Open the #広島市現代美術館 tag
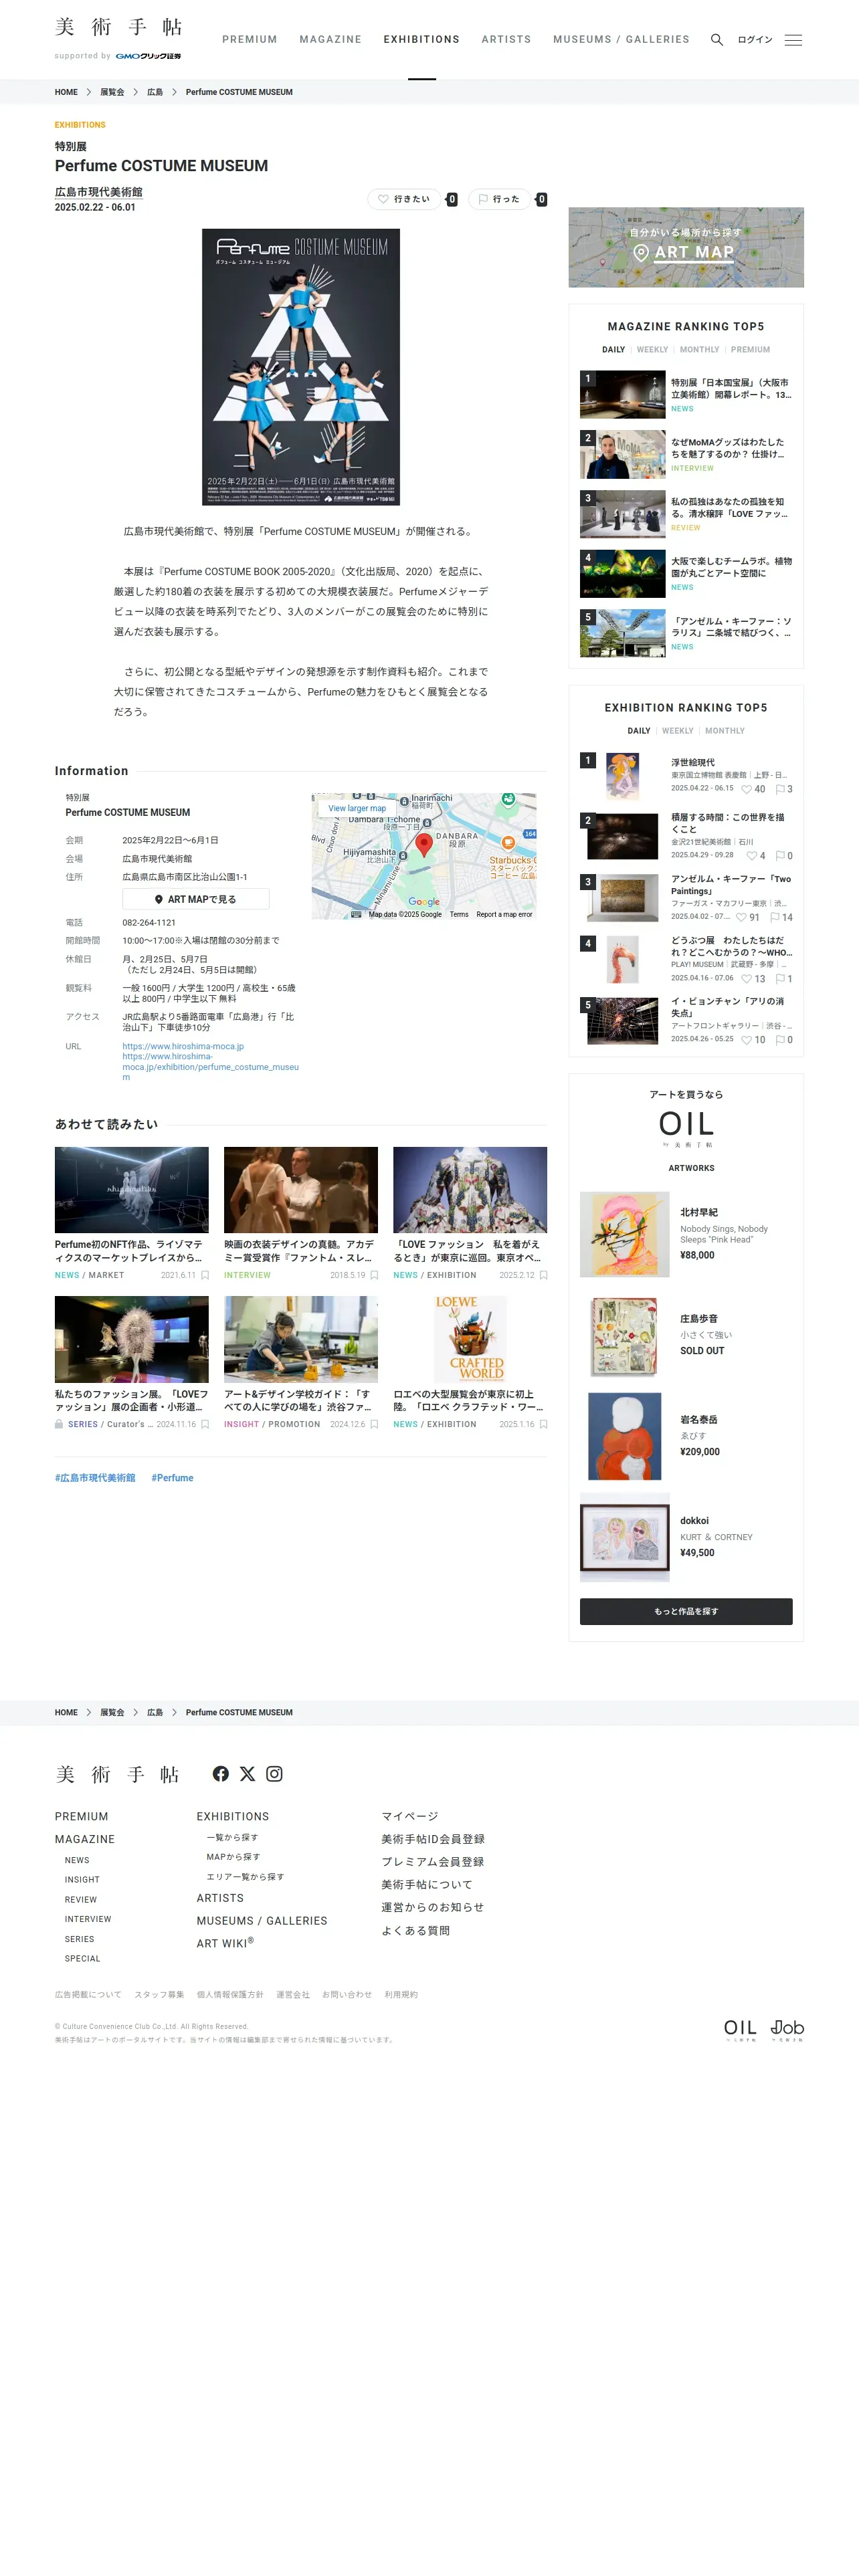859x2576 pixels. tap(95, 1478)
